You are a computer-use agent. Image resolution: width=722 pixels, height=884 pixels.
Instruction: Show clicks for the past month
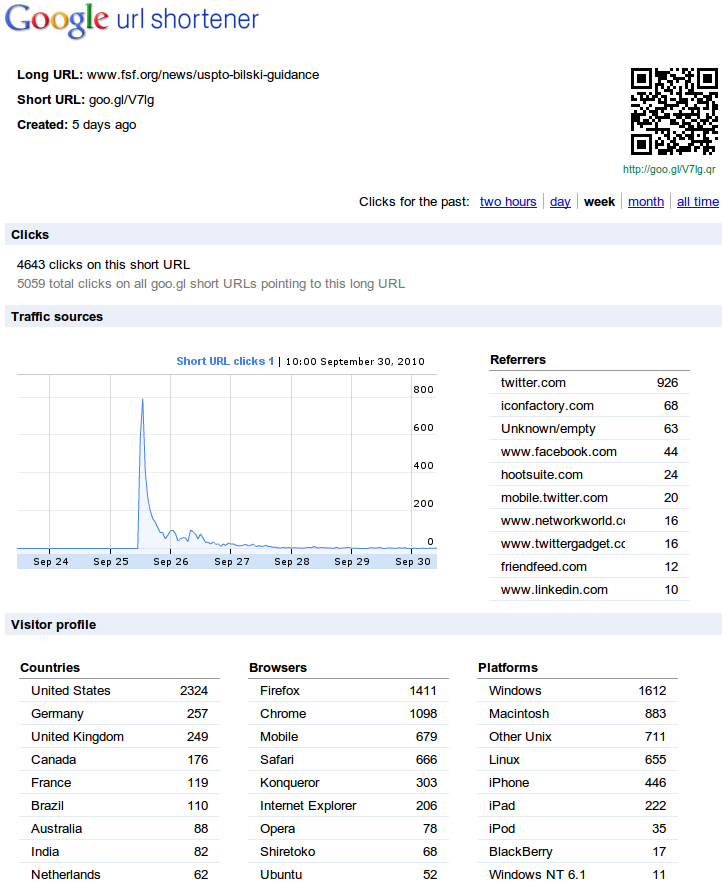tap(646, 202)
